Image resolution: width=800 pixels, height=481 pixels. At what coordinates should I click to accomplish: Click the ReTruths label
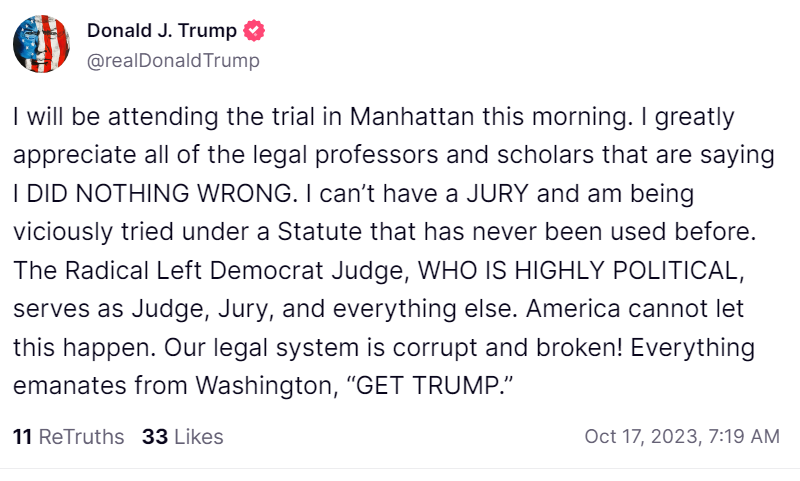(x=81, y=437)
